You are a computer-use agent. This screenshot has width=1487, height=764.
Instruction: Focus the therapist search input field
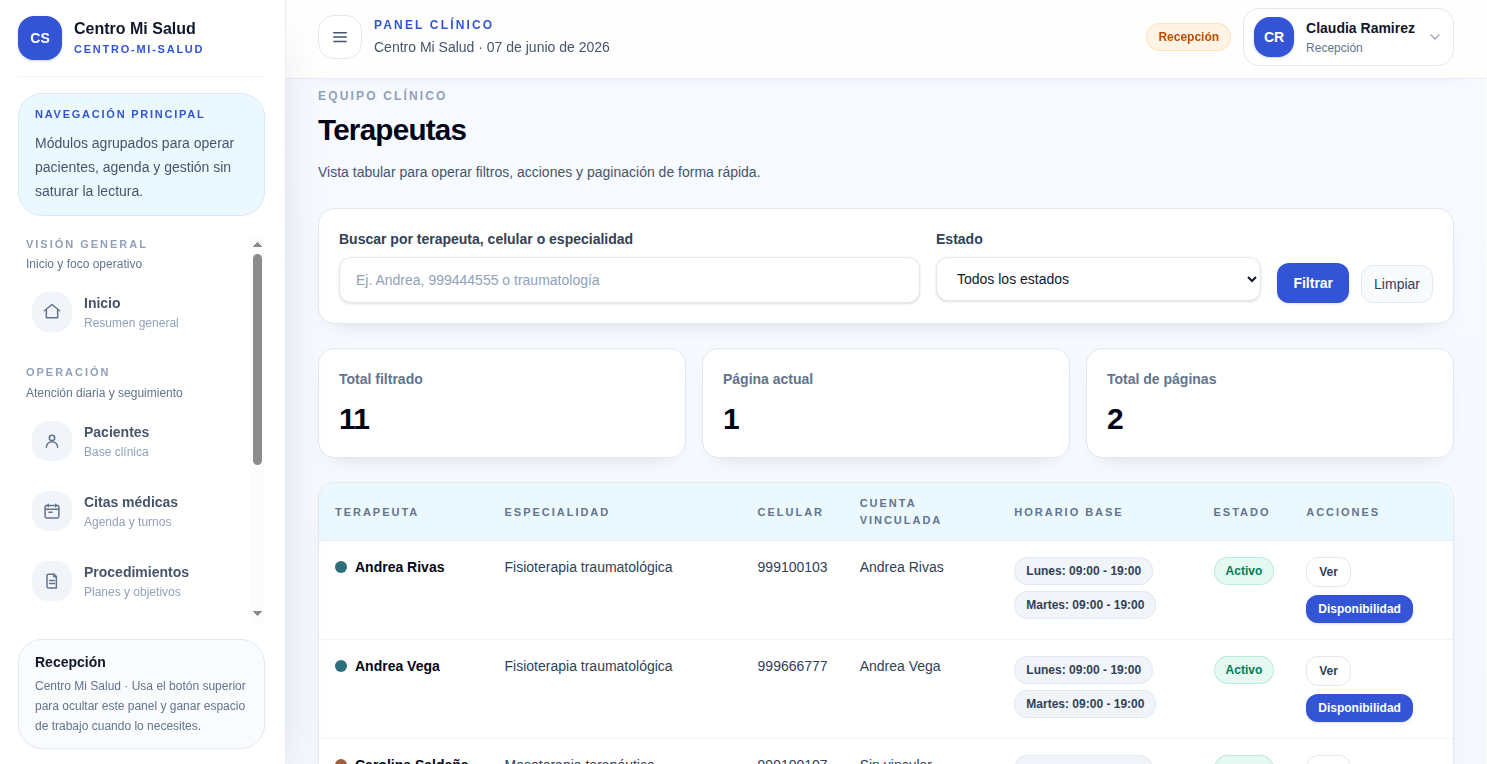[629, 280]
